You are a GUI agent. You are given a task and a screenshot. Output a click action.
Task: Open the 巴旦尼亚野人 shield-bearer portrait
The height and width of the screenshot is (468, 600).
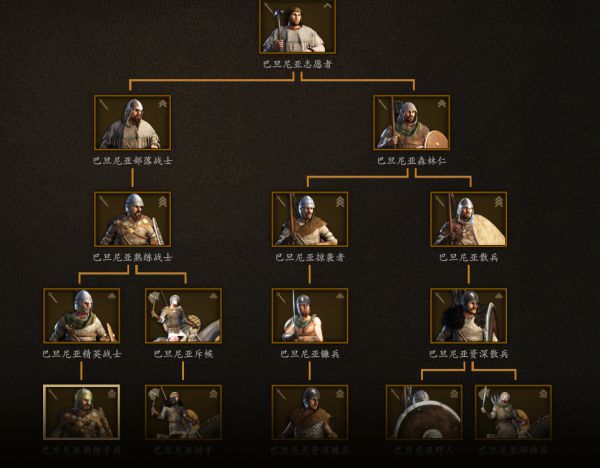(424, 412)
